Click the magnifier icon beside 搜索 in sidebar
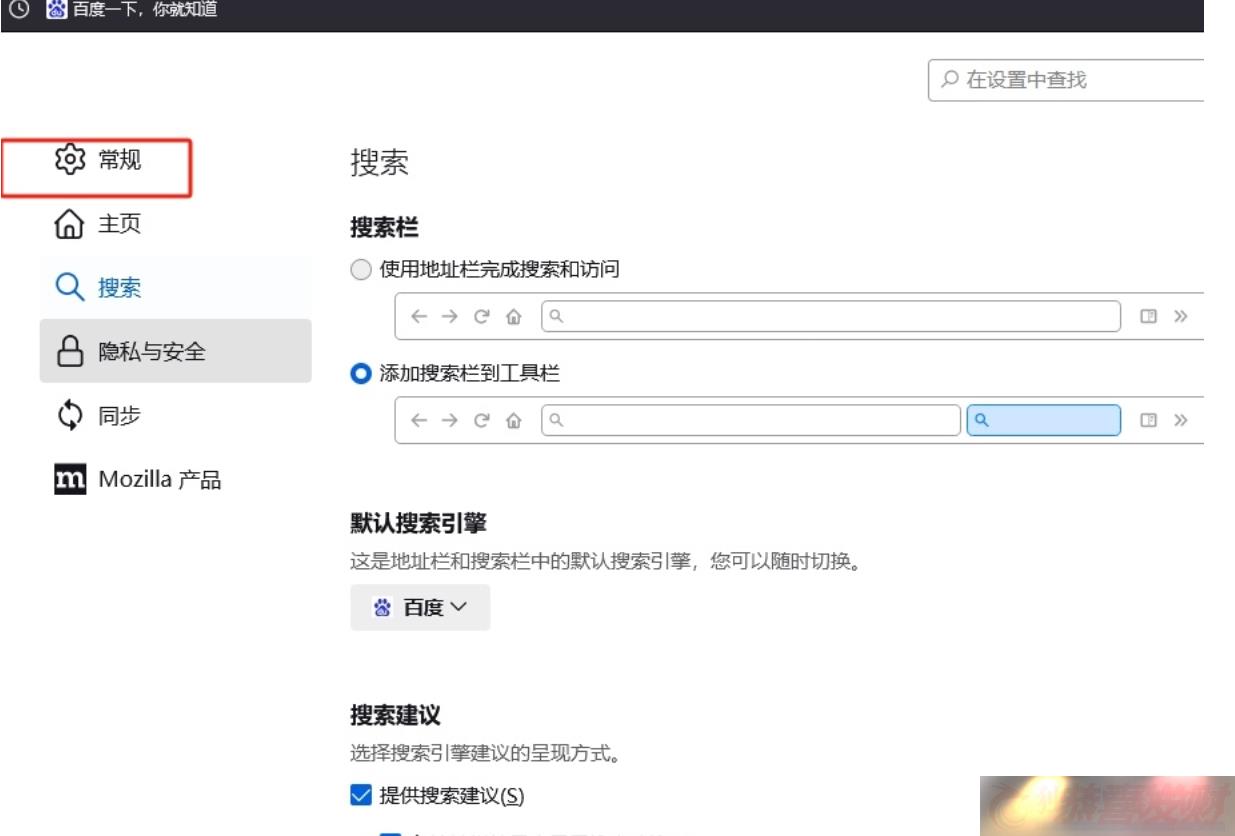This screenshot has height=836, width=1235. point(69,289)
